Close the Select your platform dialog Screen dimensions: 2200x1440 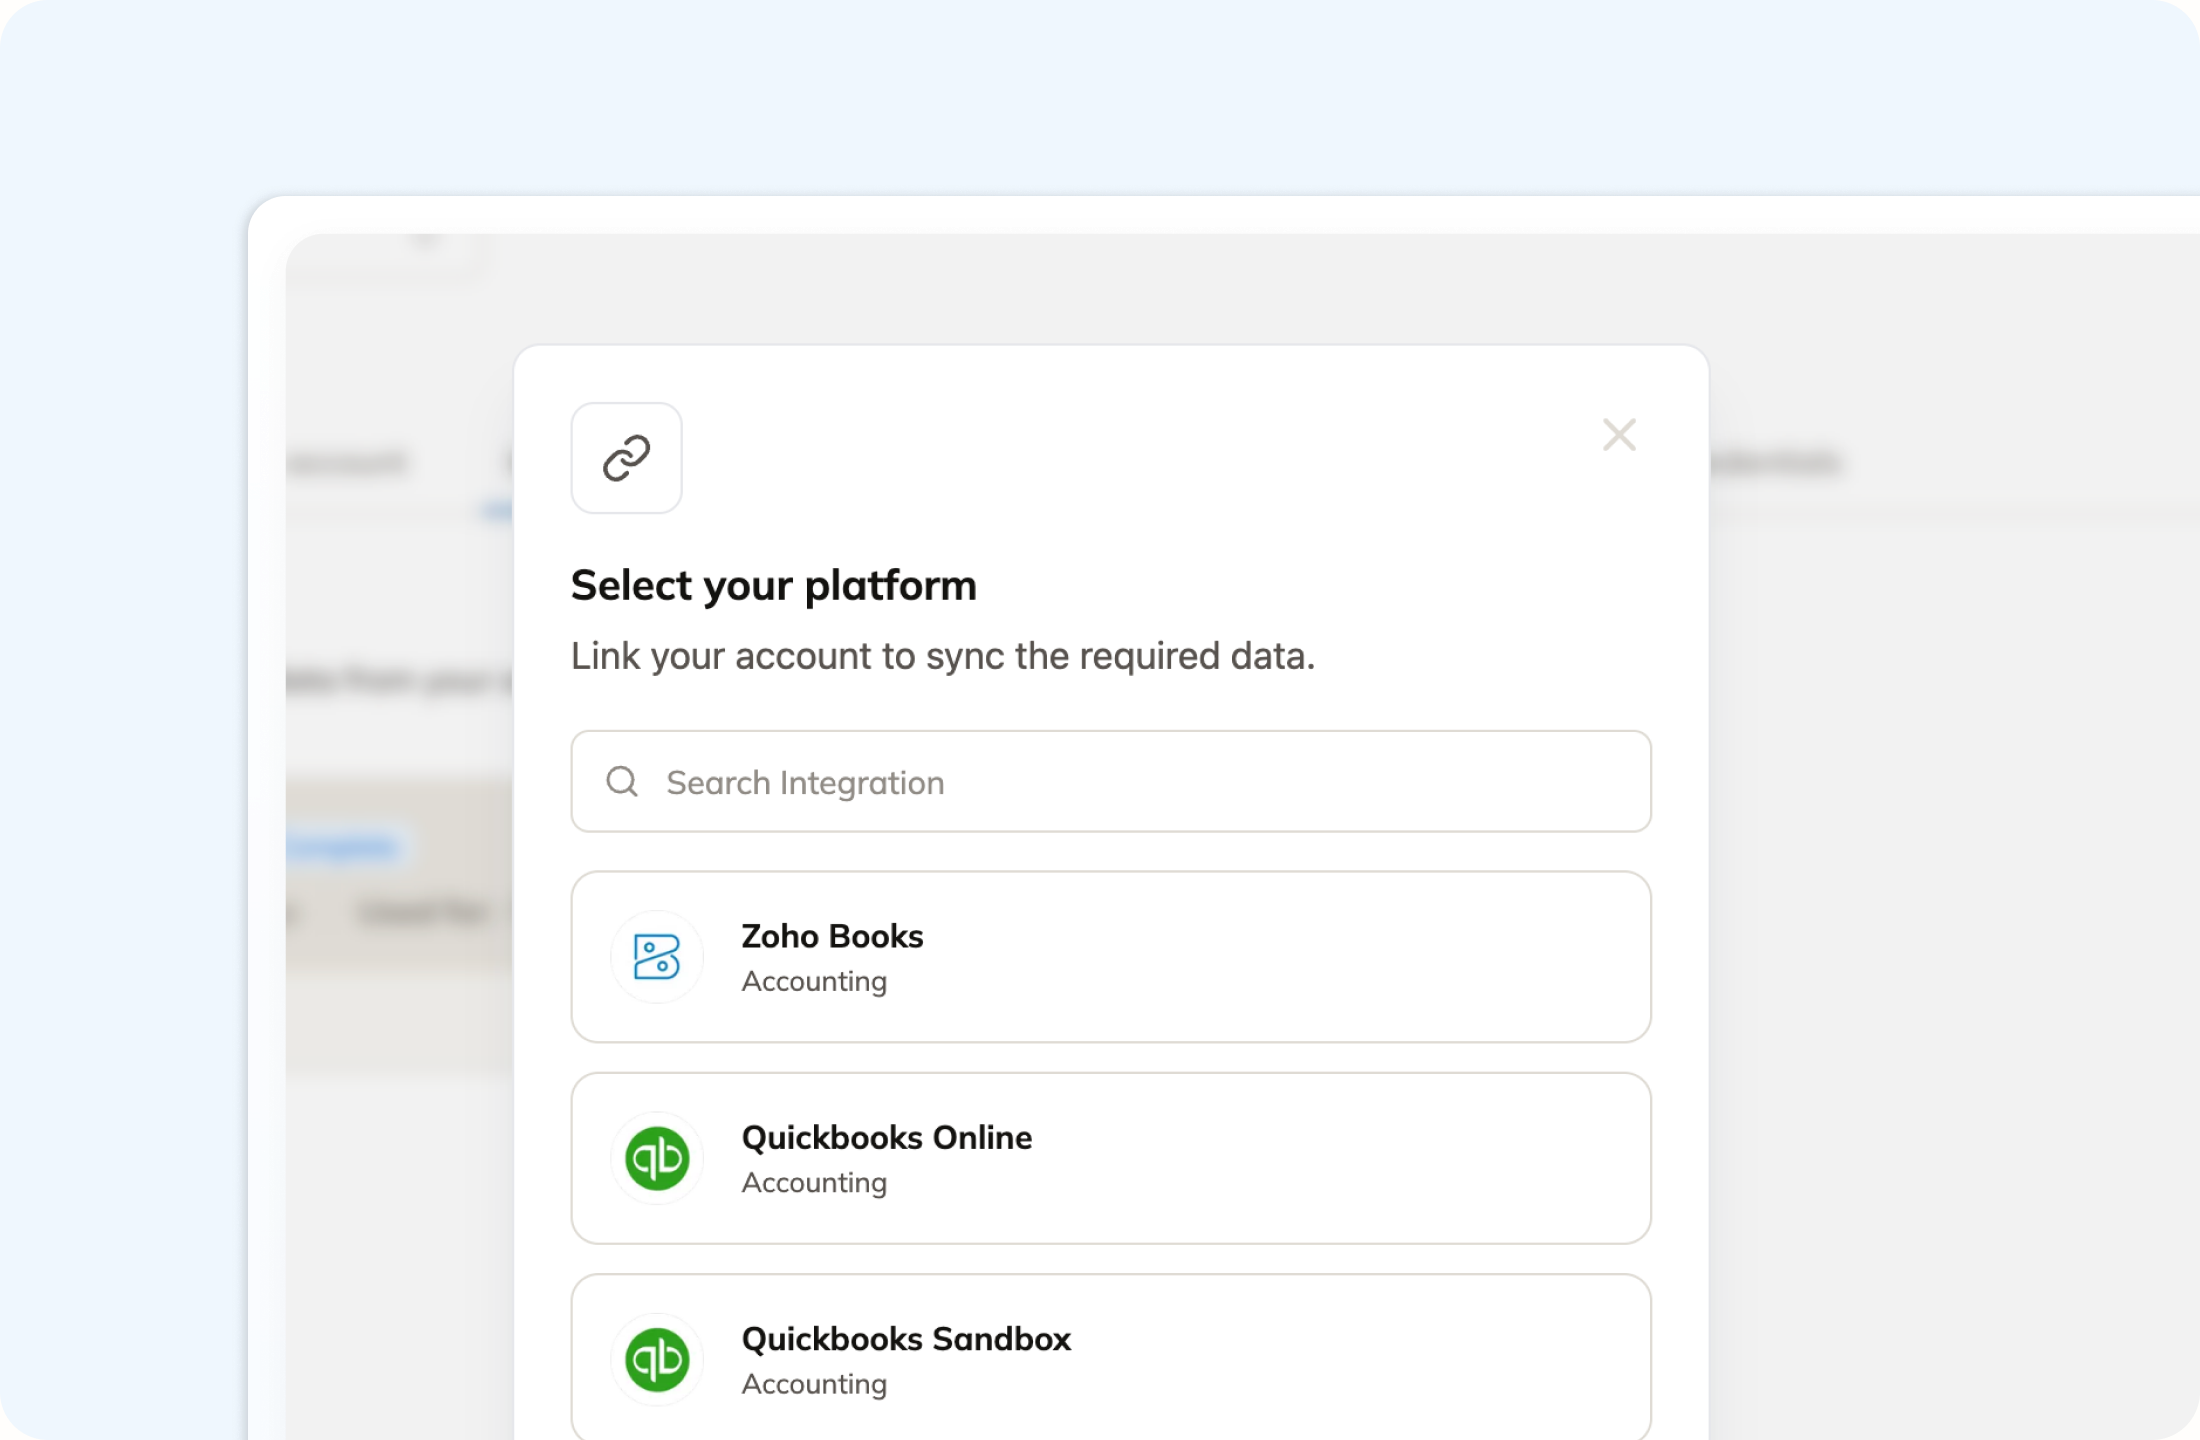(1619, 435)
